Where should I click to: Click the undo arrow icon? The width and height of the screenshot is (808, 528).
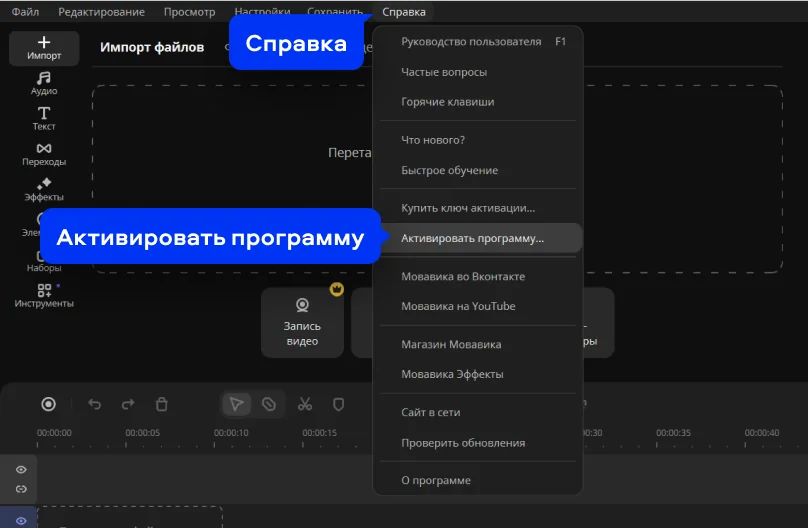coord(95,404)
